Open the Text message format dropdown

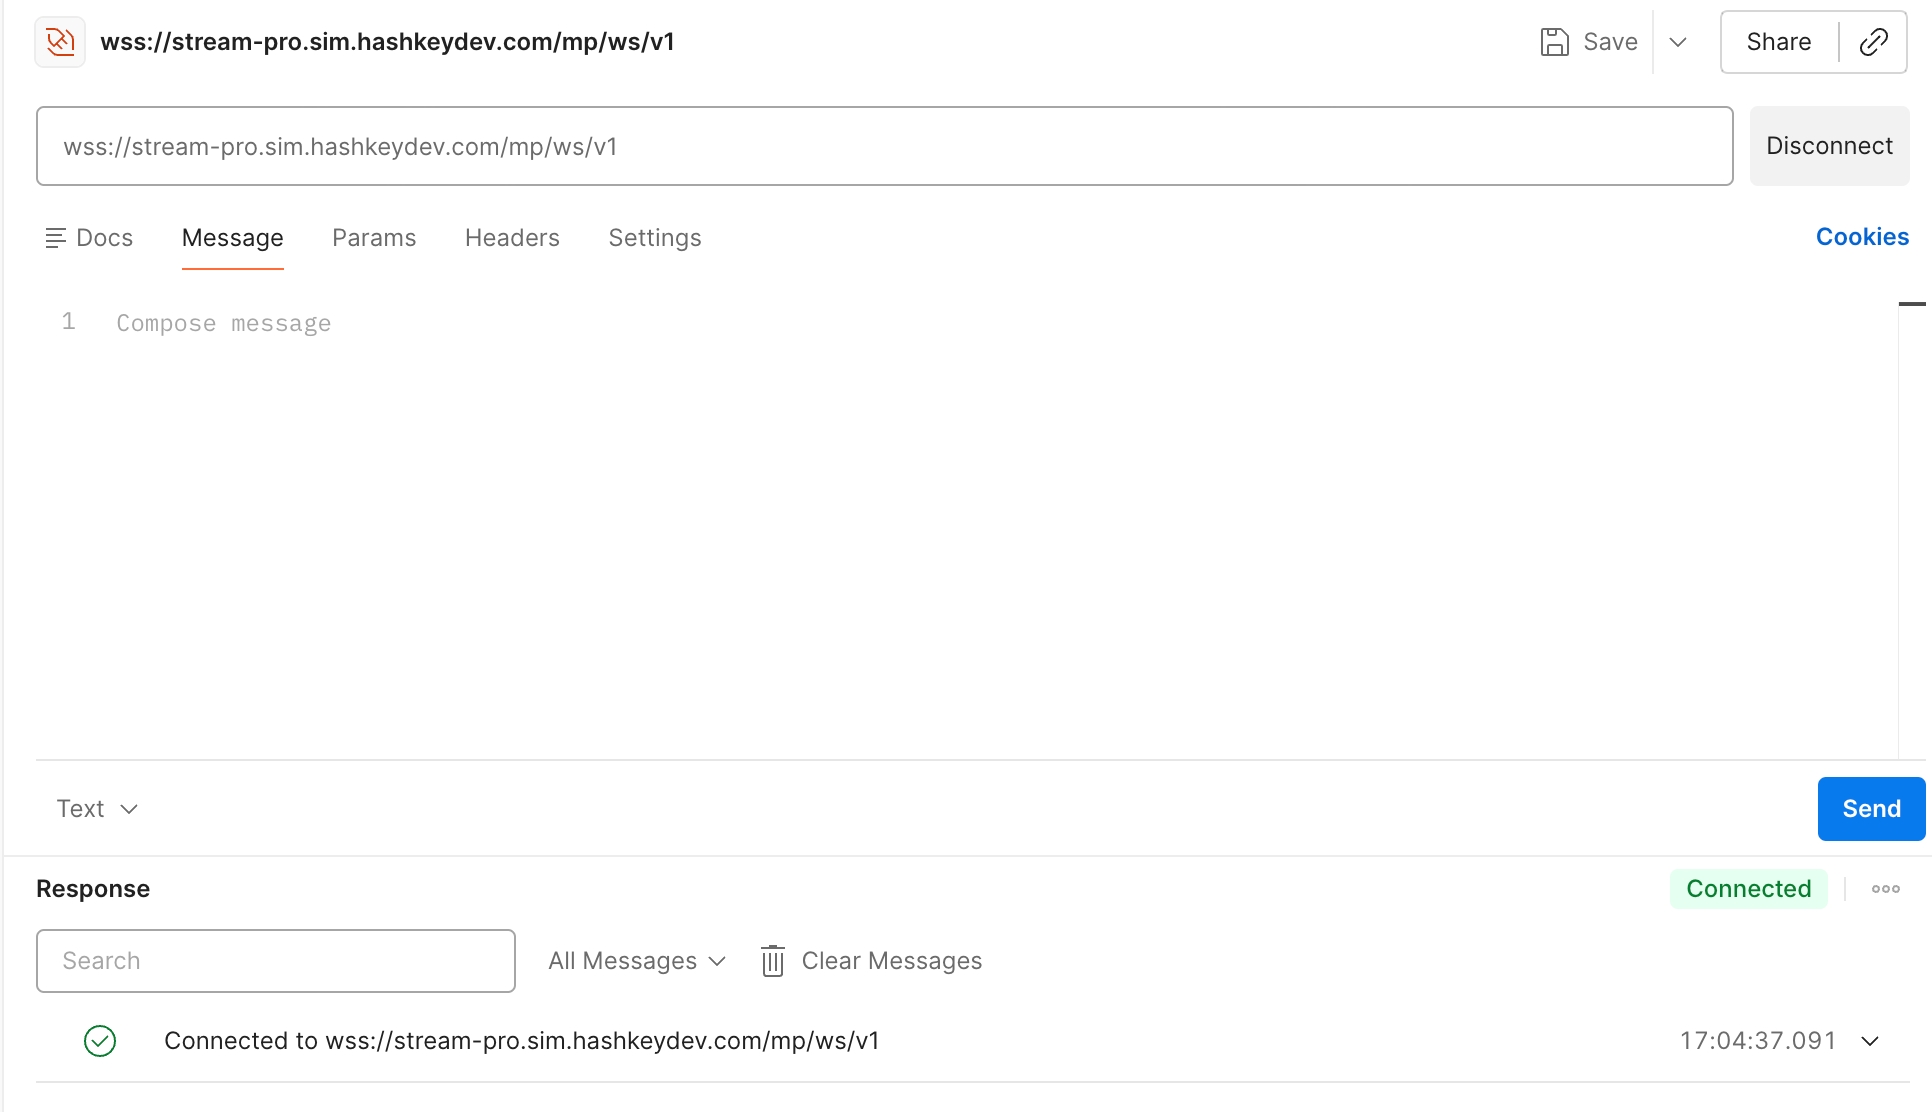coord(97,809)
